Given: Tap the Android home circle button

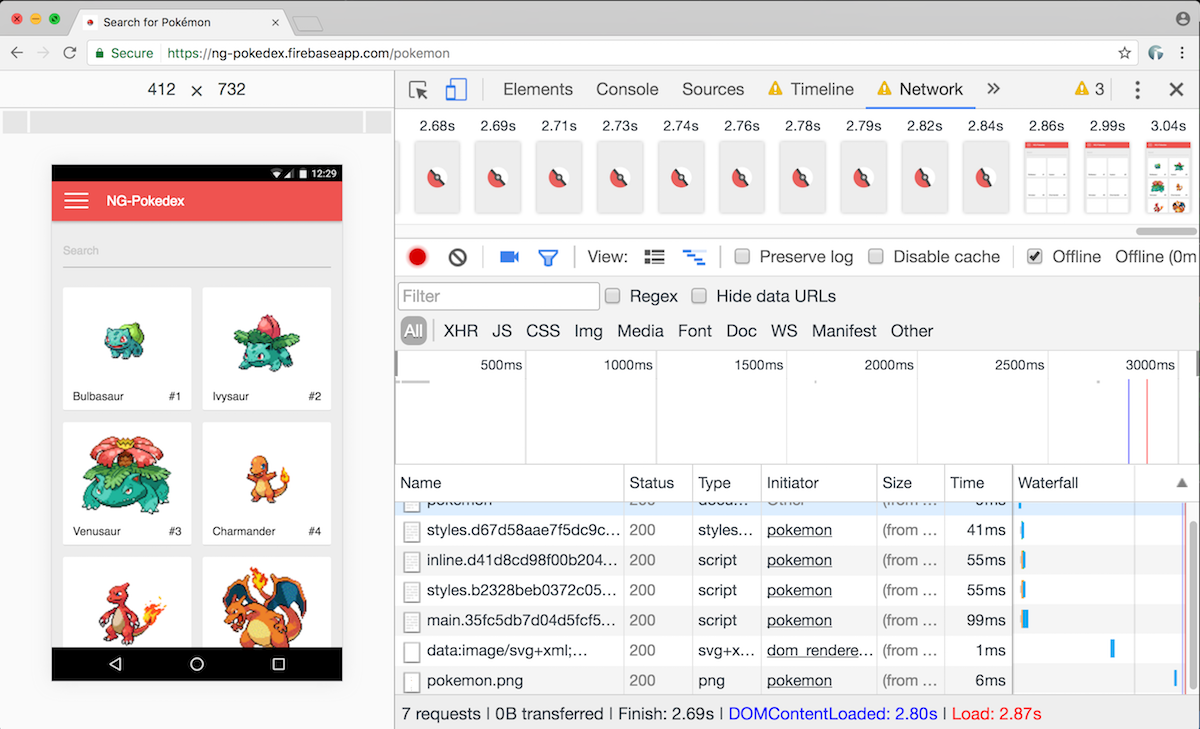Looking at the screenshot, I should 197,664.
